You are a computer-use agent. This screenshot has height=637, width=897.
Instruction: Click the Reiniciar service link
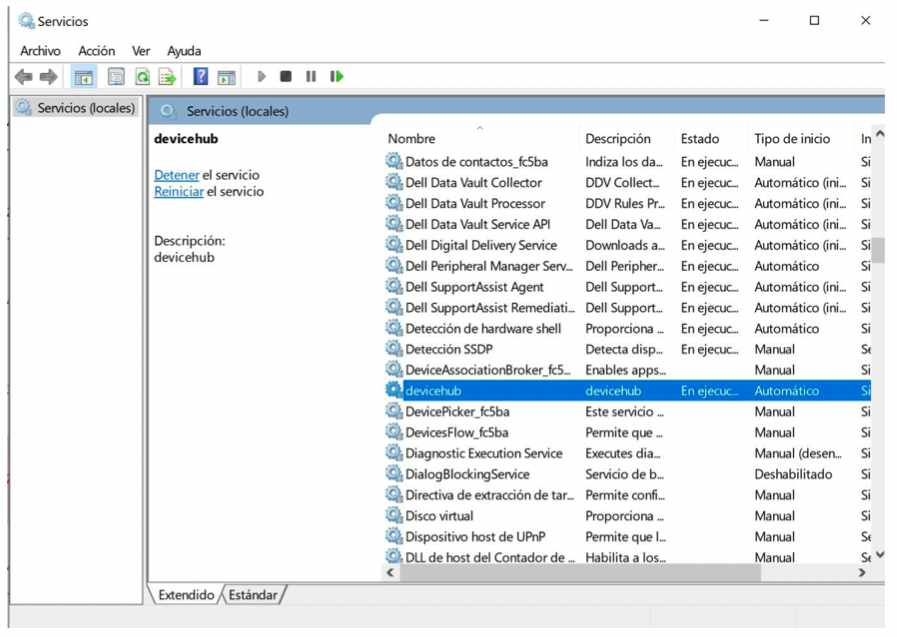point(179,191)
